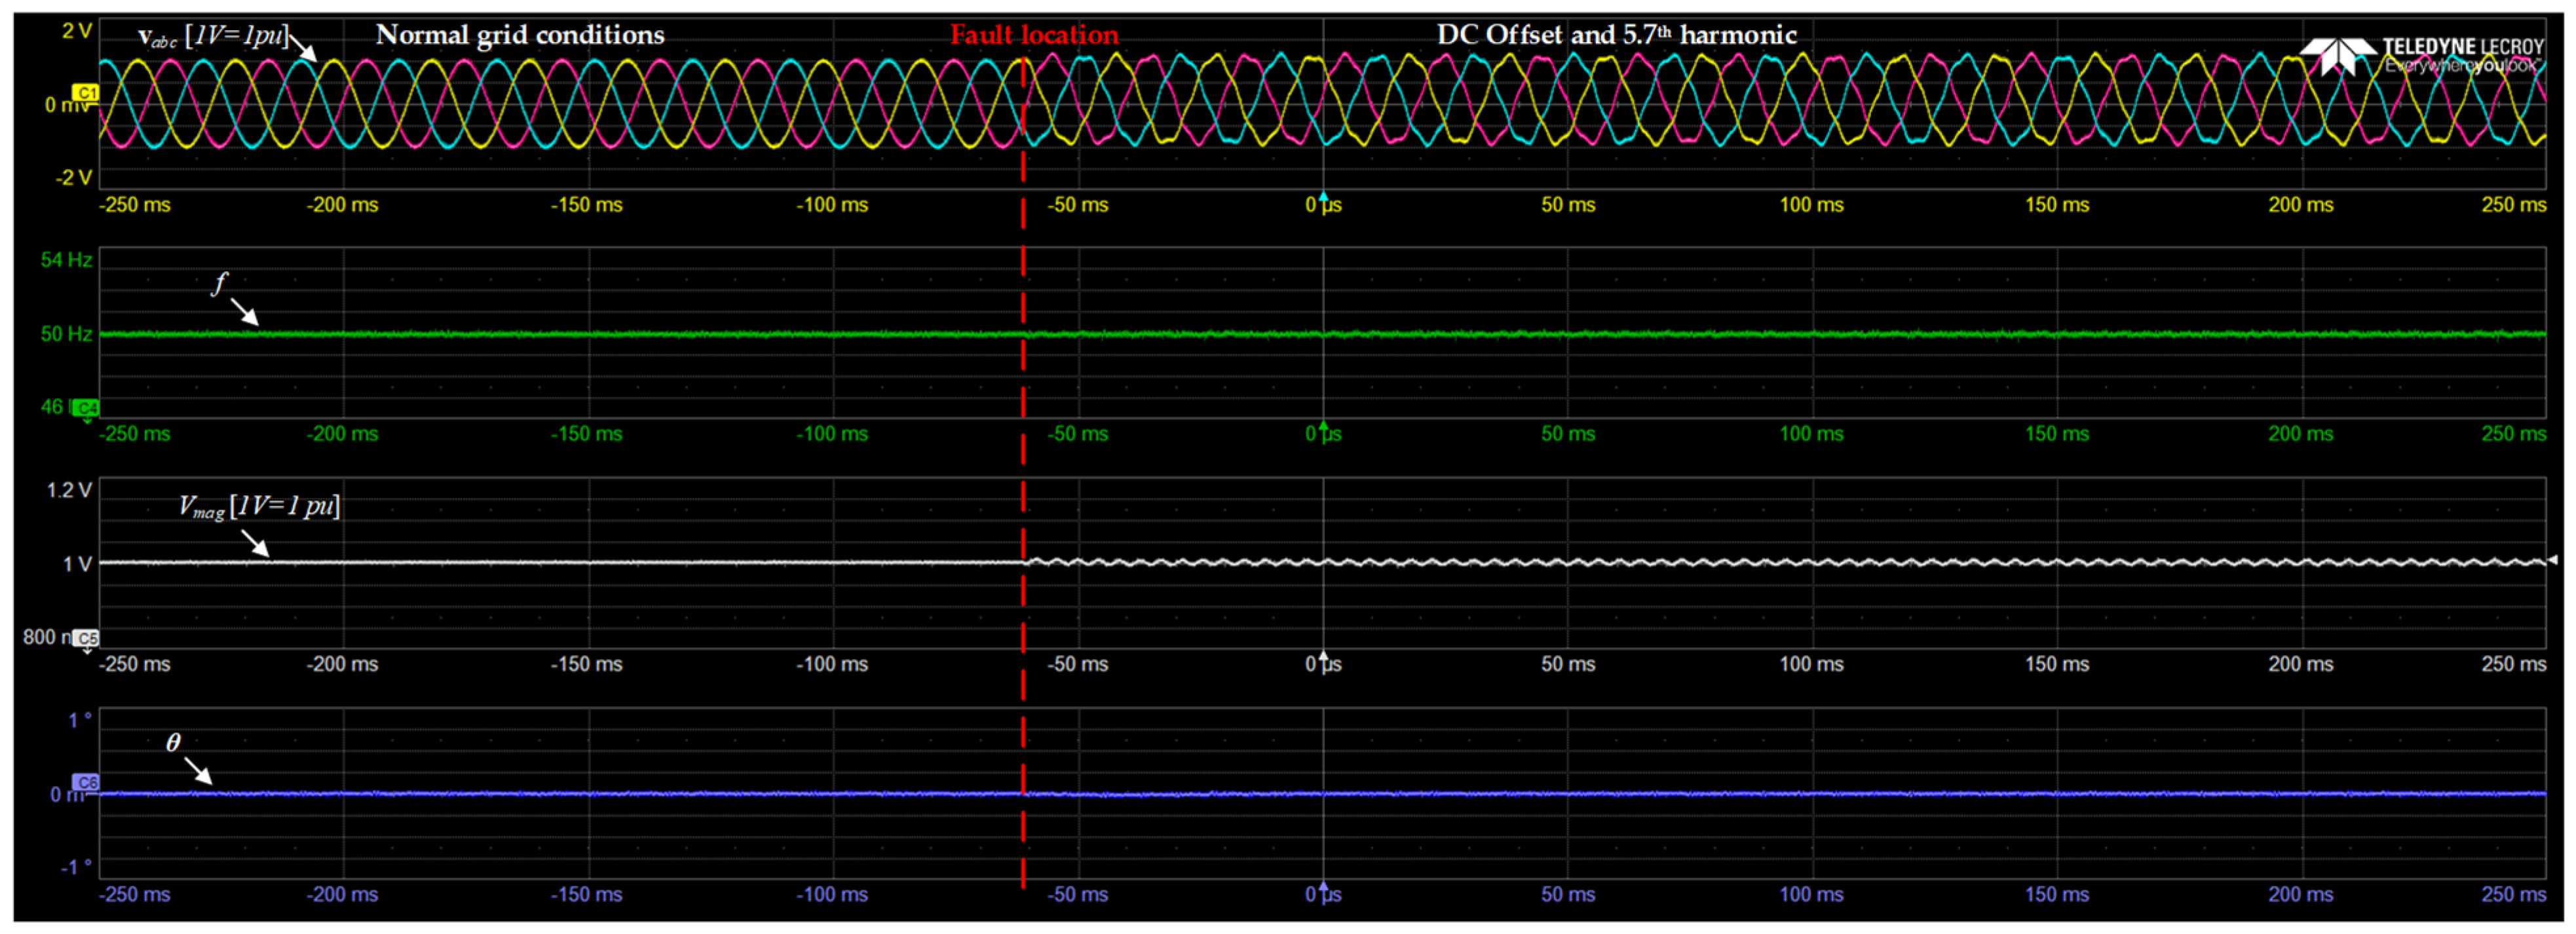Click the '-2 V' label of the voltage plot
Image resolution: width=2576 pixels, height=934 pixels.
73,177
